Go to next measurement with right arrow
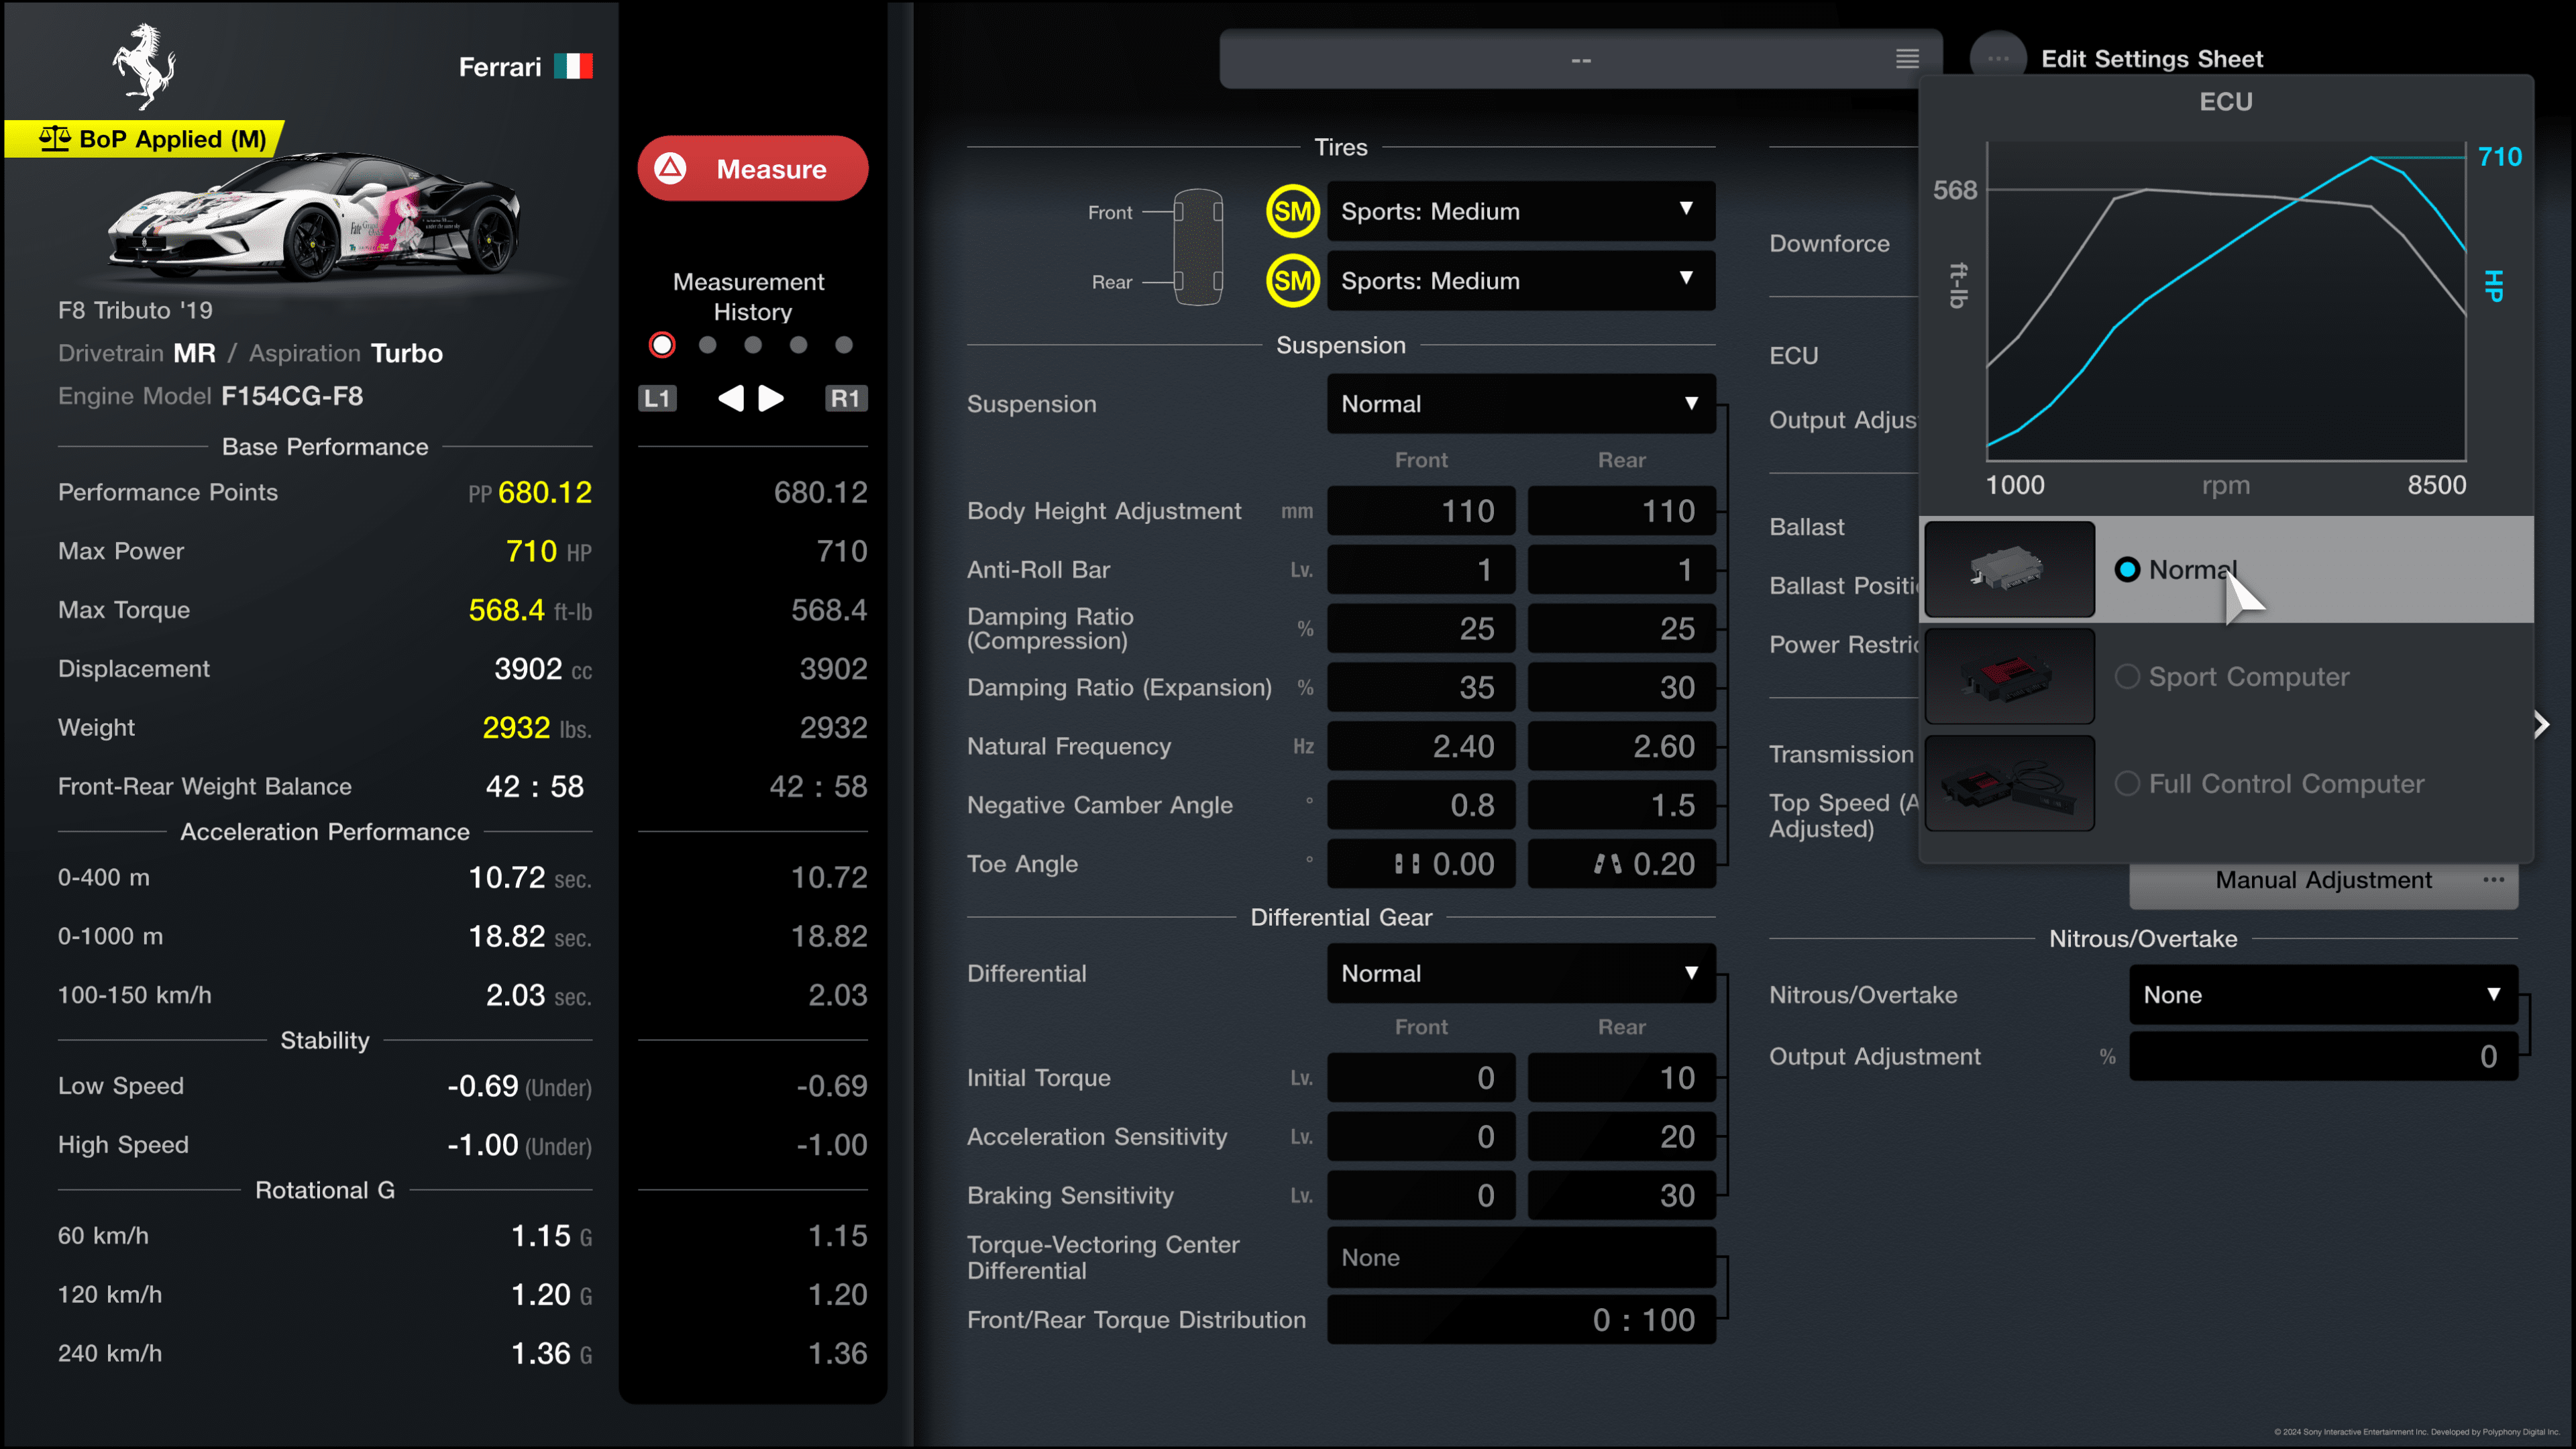The width and height of the screenshot is (2576, 1449). 771,398
